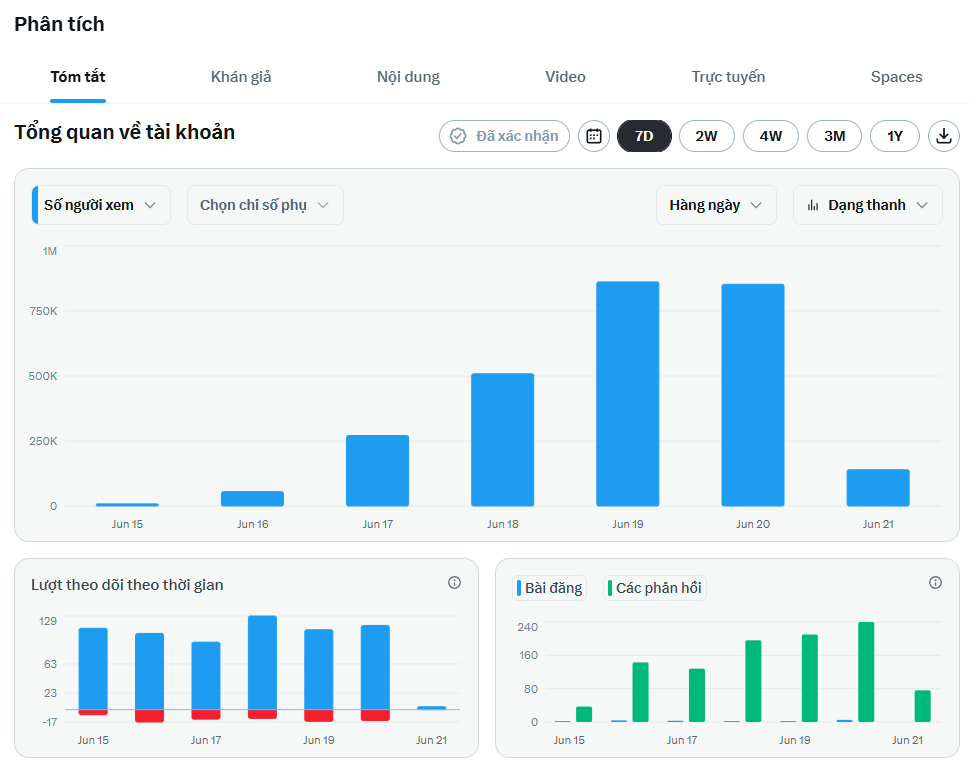Click the 500K axis label
The width and height of the screenshot is (970, 760).
tap(43, 376)
